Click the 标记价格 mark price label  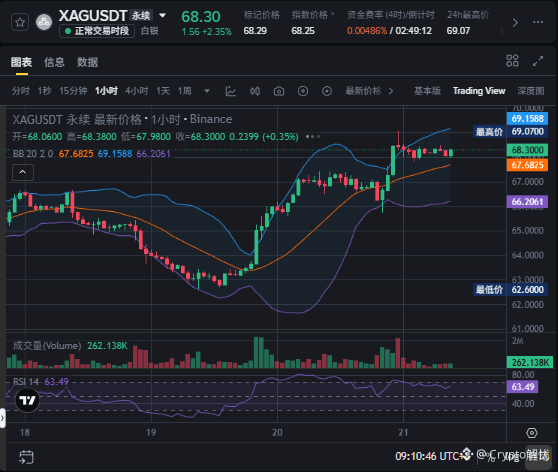click(262, 15)
